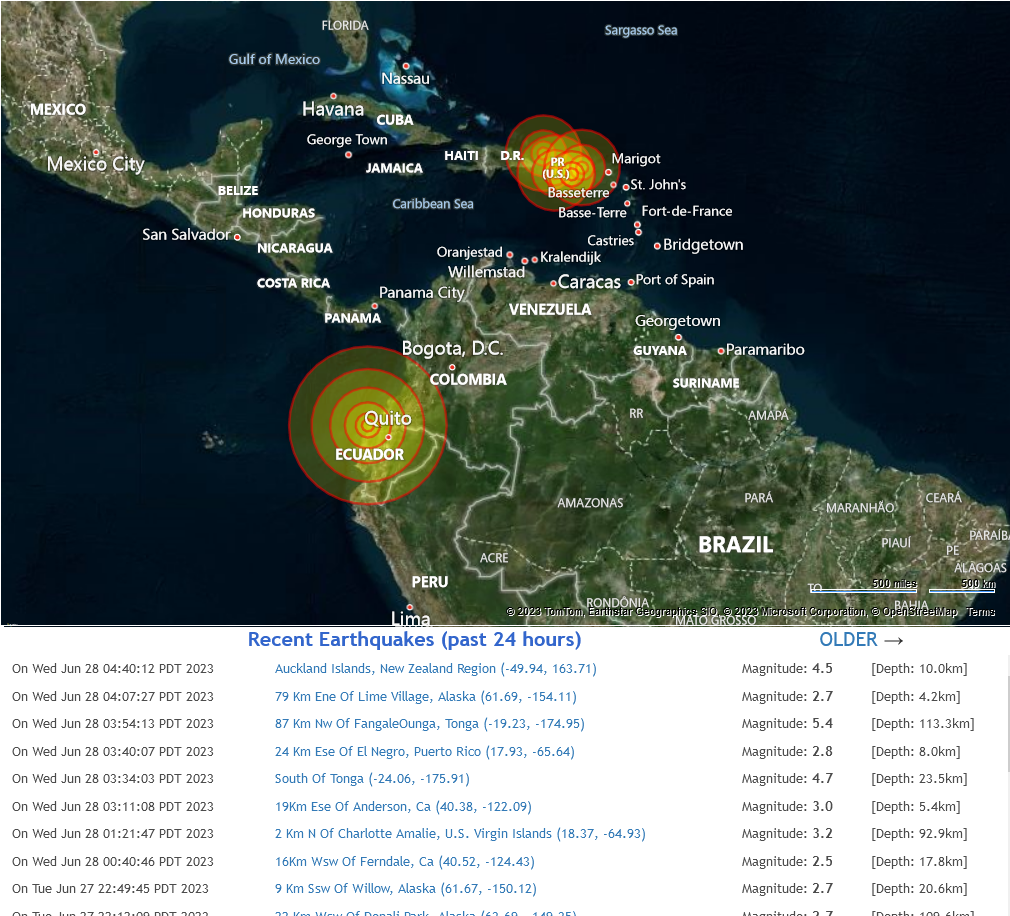Open the Auckland Islands, New Zealand earthquake link
1010x916 pixels.
tap(435, 669)
